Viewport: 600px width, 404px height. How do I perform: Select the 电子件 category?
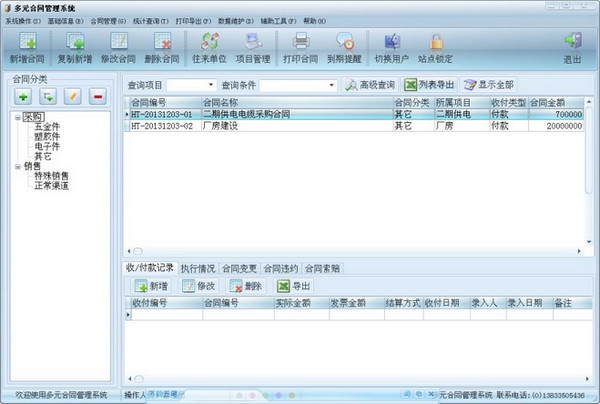(x=47, y=147)
